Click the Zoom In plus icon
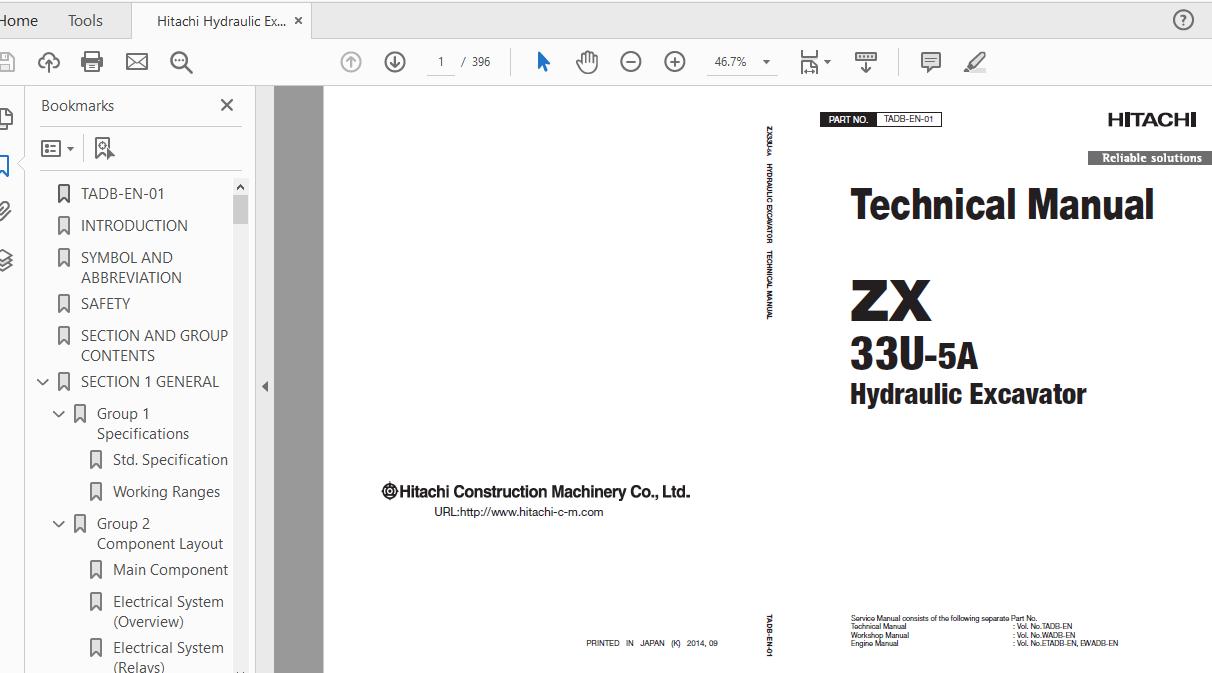The image size is (1212, 673). click(x=675, y=62)
